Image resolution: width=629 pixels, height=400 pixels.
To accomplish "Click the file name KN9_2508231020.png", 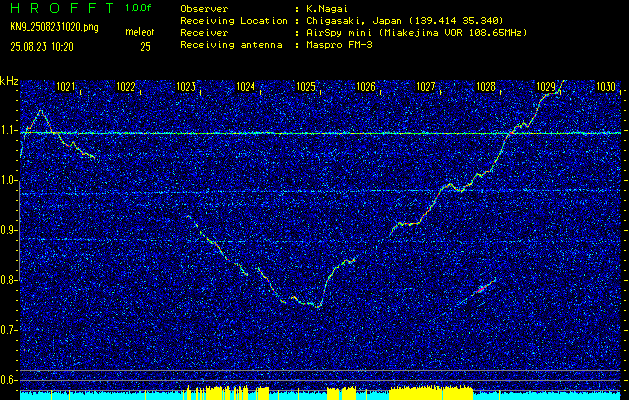I will (54, 27).
